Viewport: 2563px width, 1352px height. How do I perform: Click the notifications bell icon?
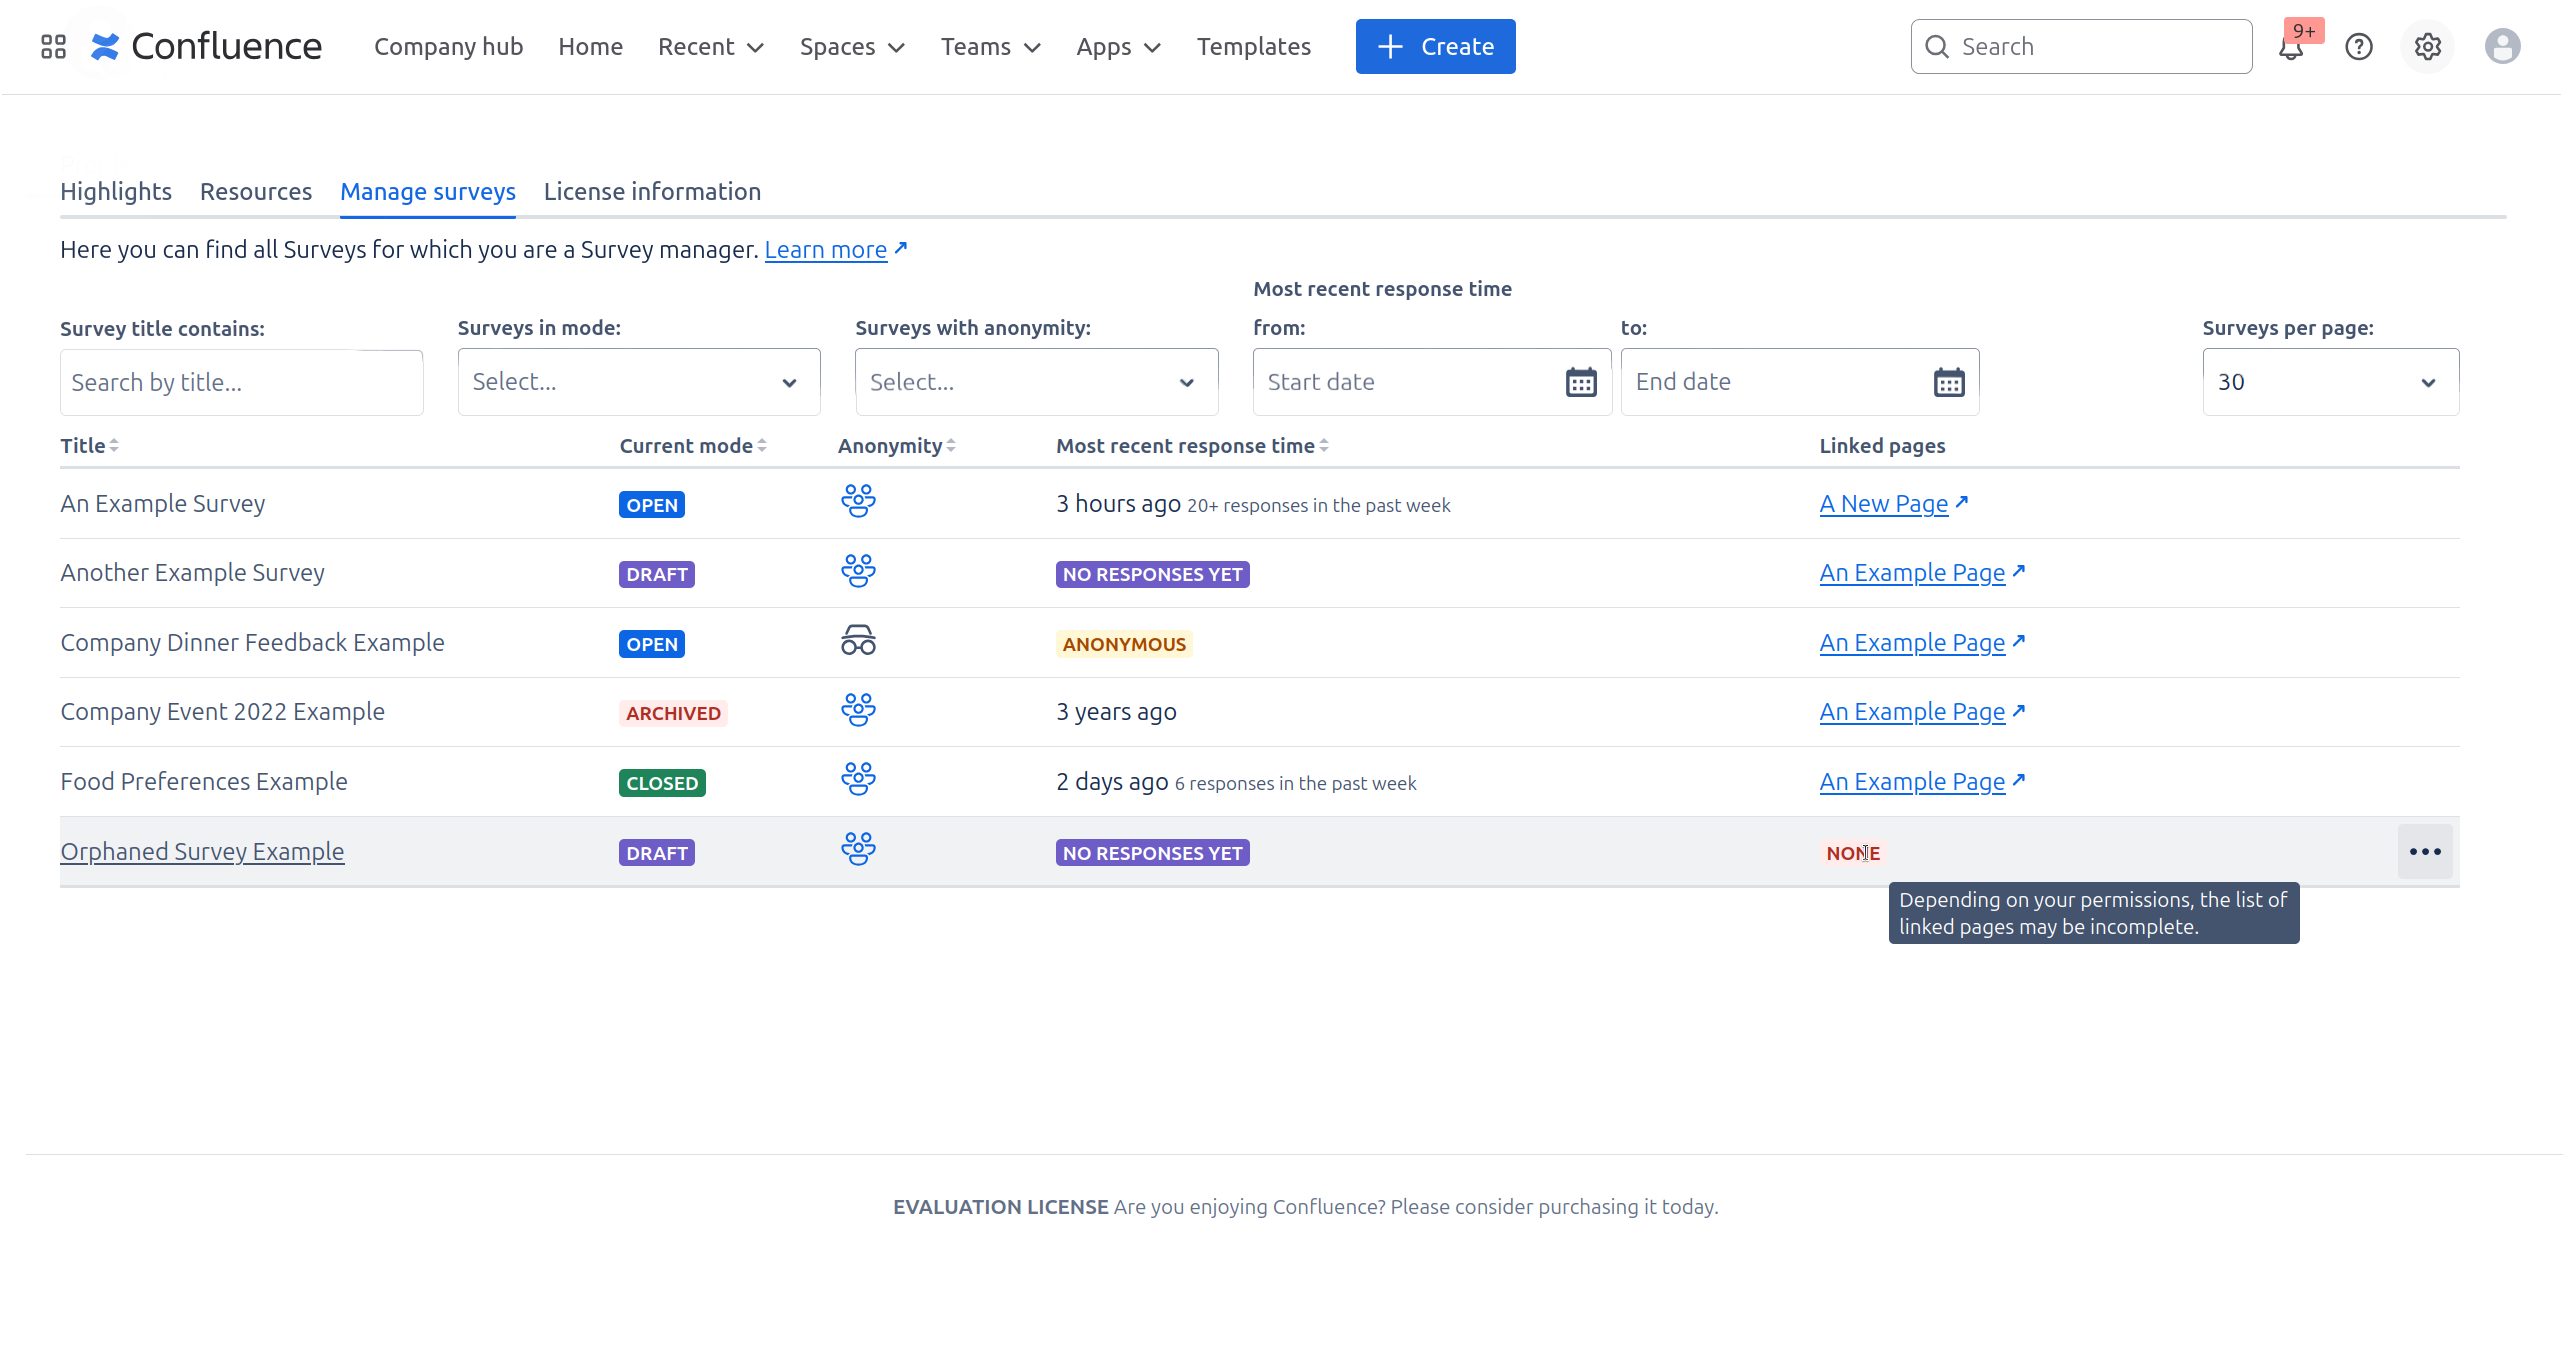pos(2291,47)
